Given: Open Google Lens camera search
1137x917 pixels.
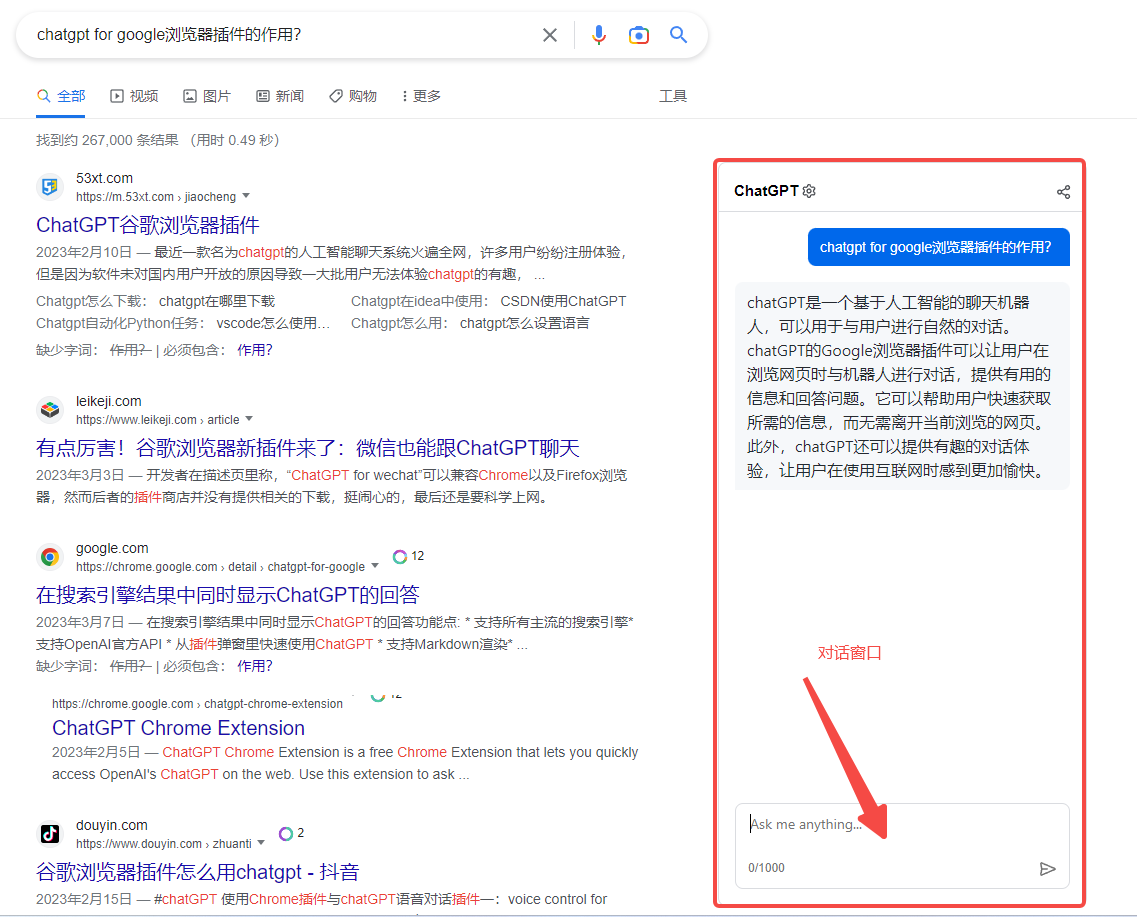Looking at the screenshot, I should tap(639, 34).
